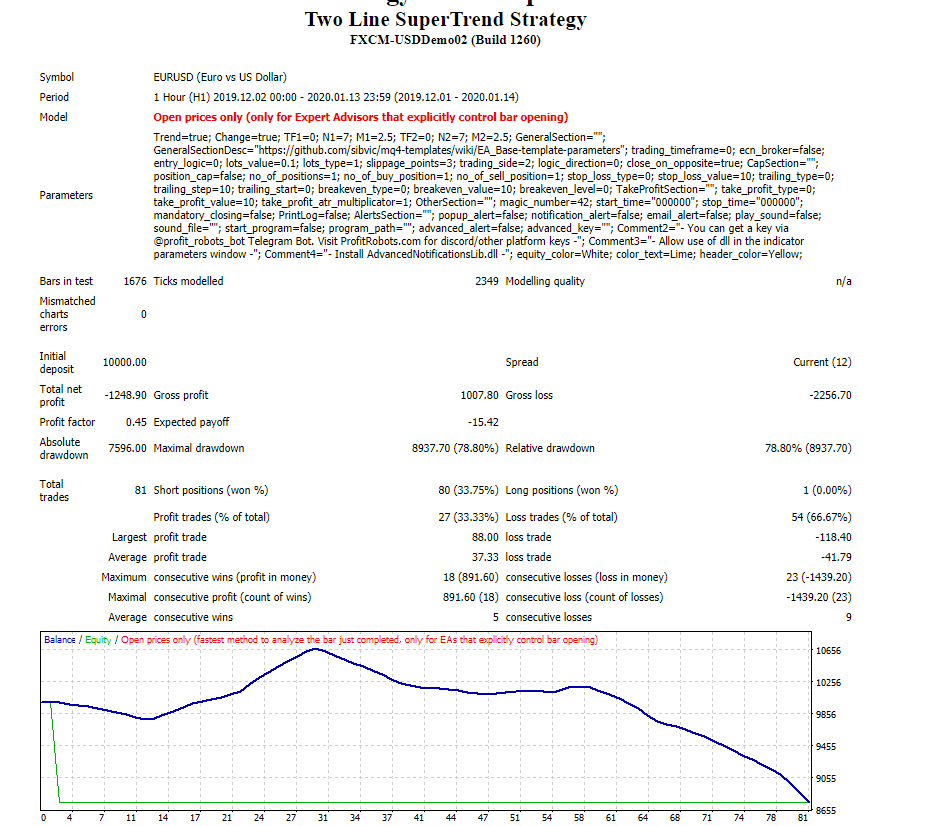Click the Modelling quality n/a value

coord(843,281)
